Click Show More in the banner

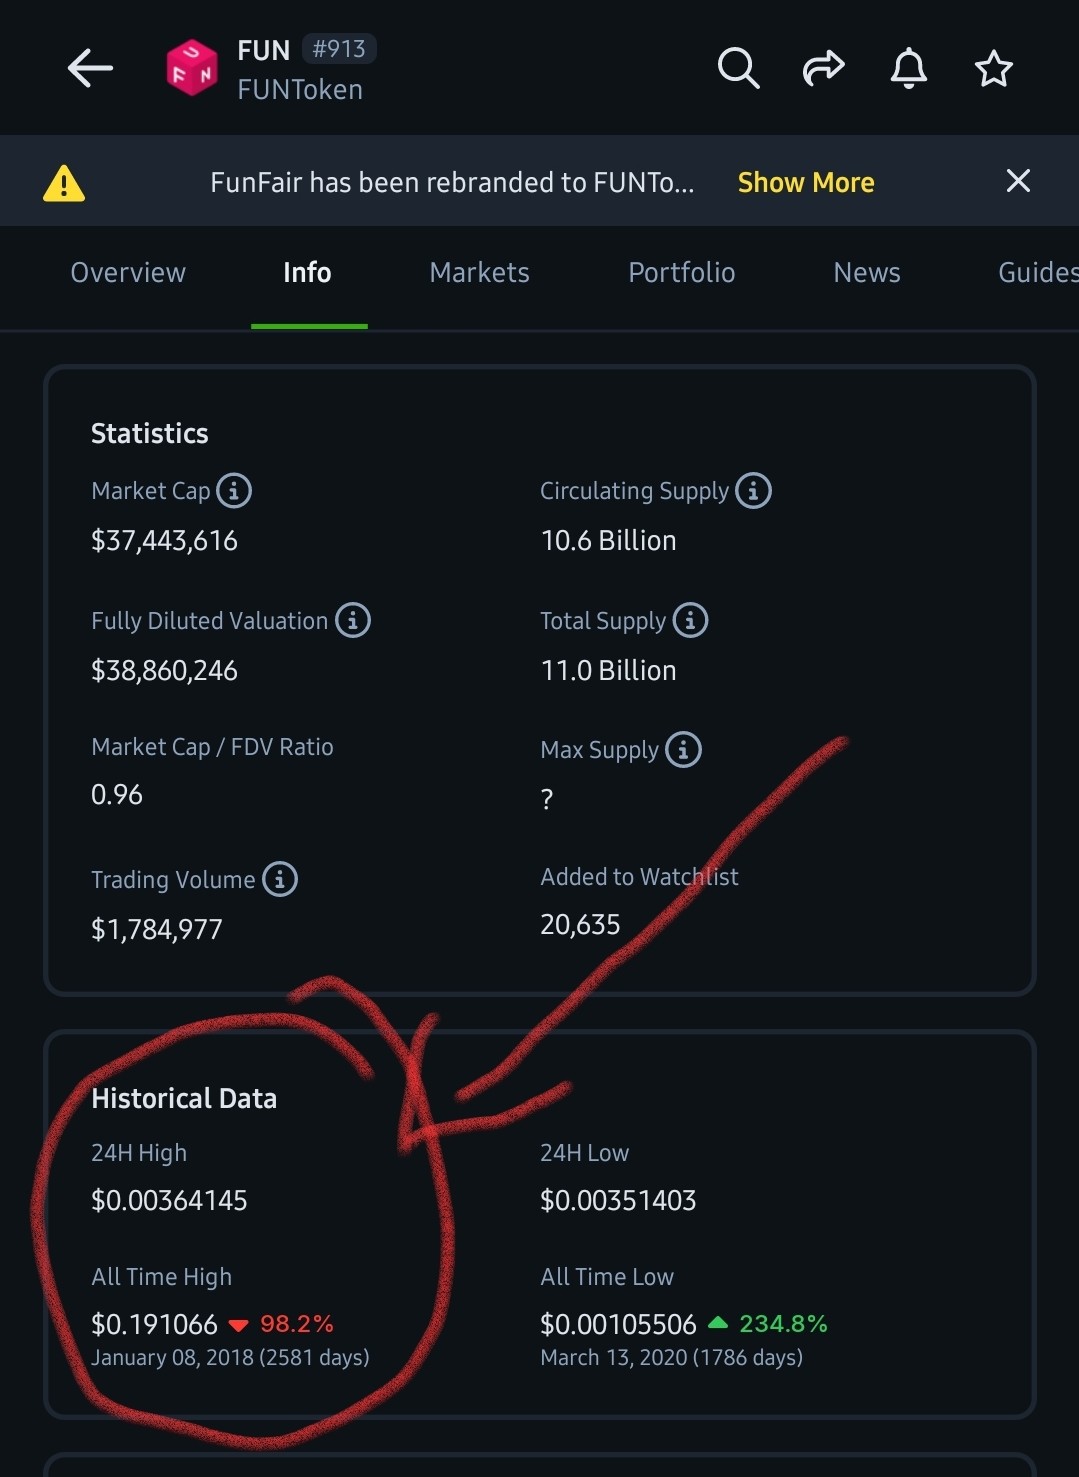806,183
